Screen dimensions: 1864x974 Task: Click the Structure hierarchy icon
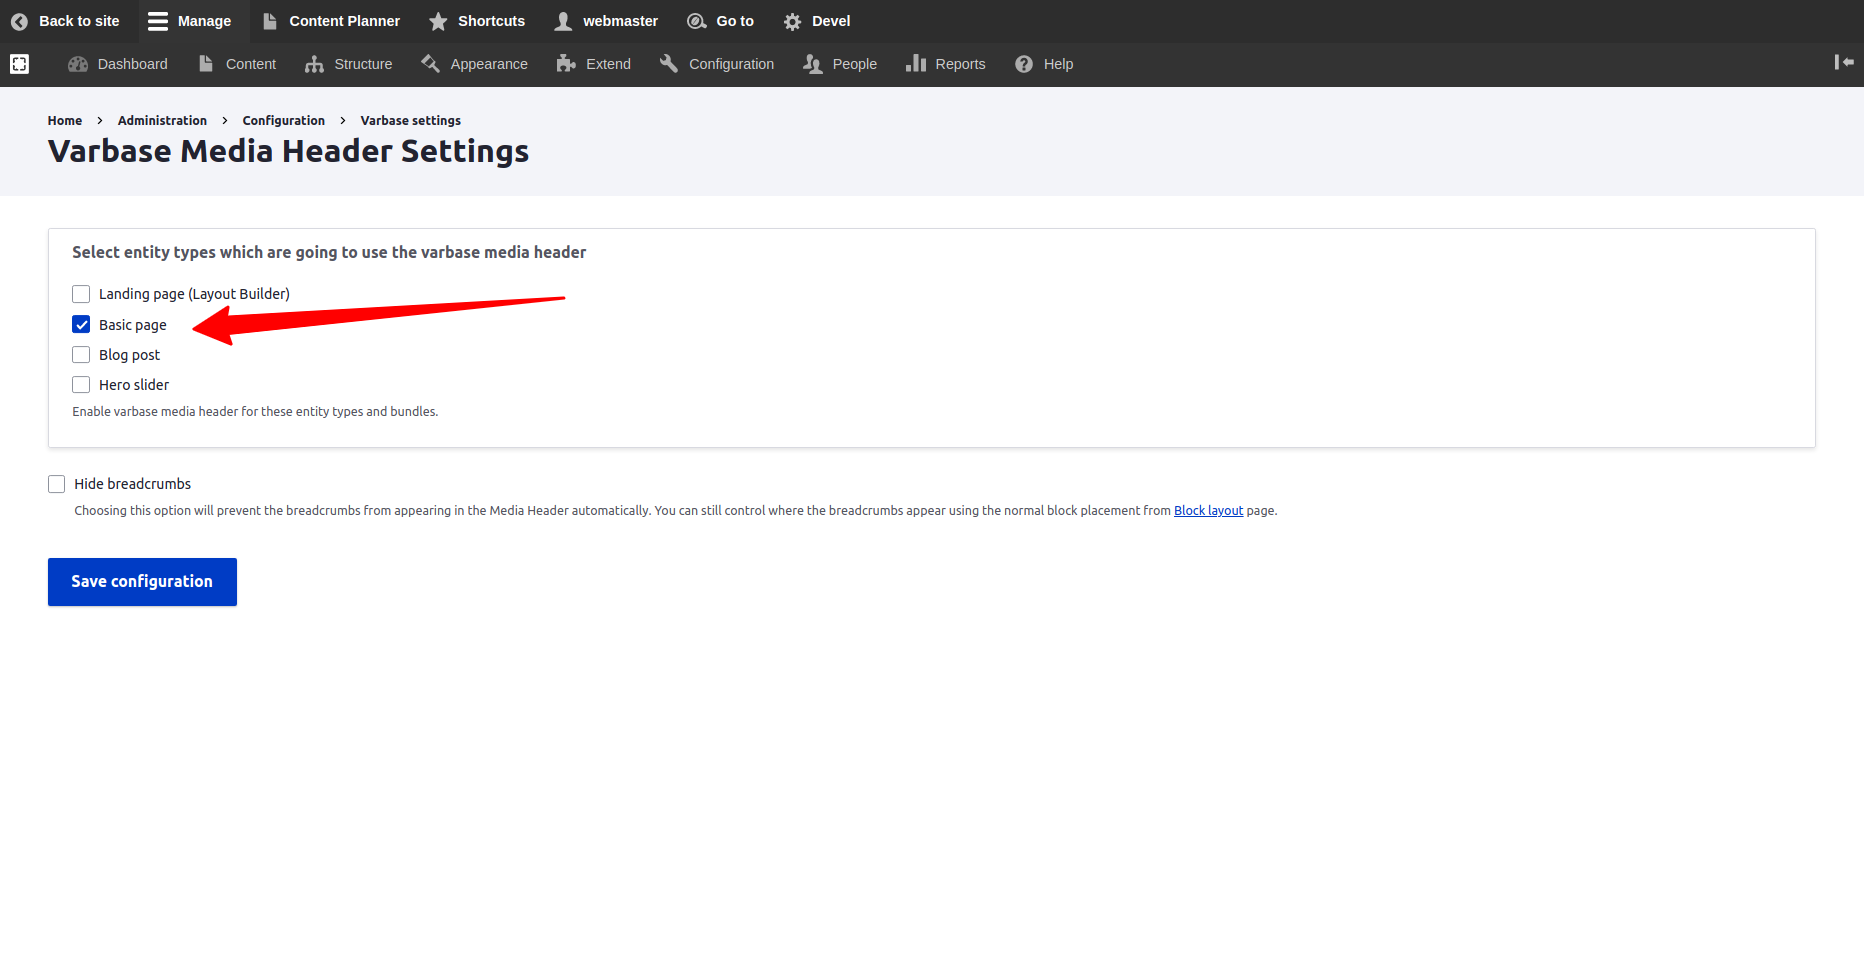[x=315, y=64]
